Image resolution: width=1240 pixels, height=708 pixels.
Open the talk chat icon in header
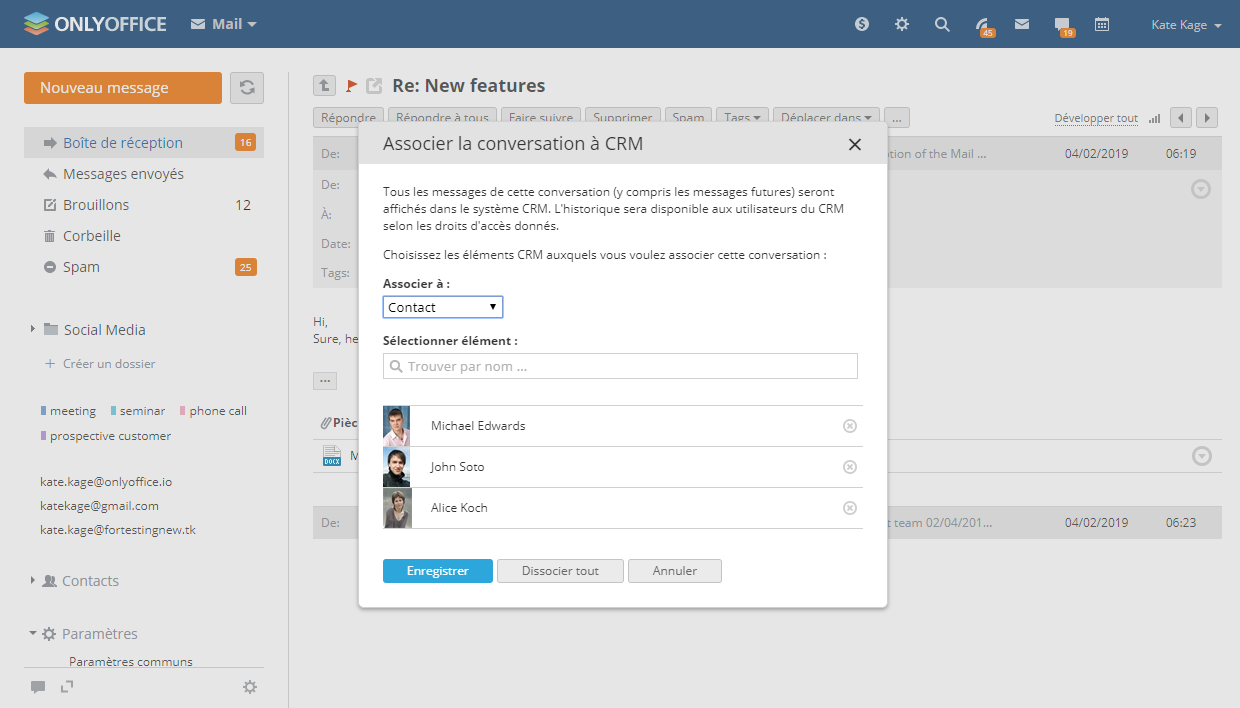[x=1062, y=24]
